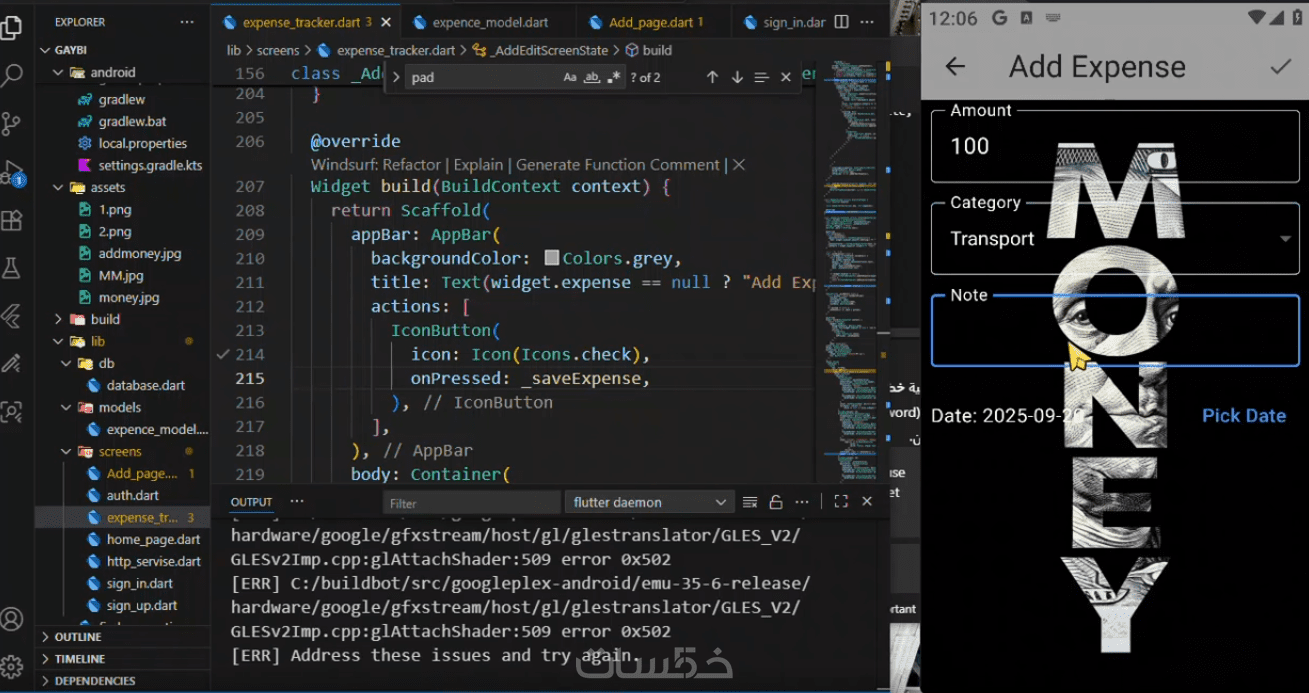This screenshot has width=1309, height=693.
Task: Go back from Add Expense screen
Action: (x=955, y=67)
